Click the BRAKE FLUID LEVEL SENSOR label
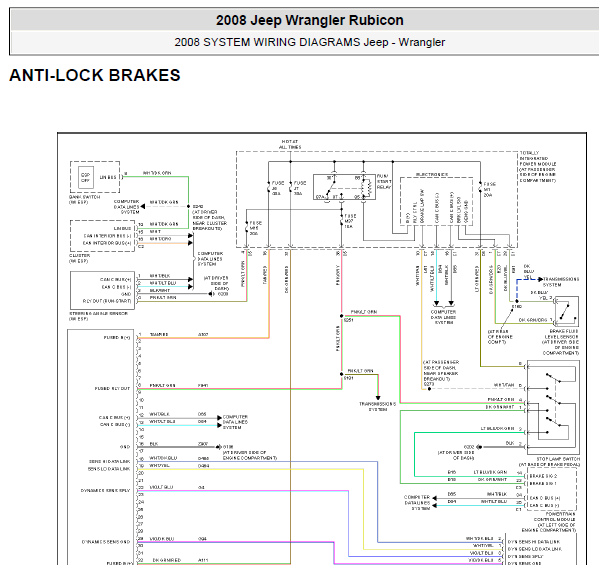The height and width of the screenshot is (565, 599). click(561, 342)
